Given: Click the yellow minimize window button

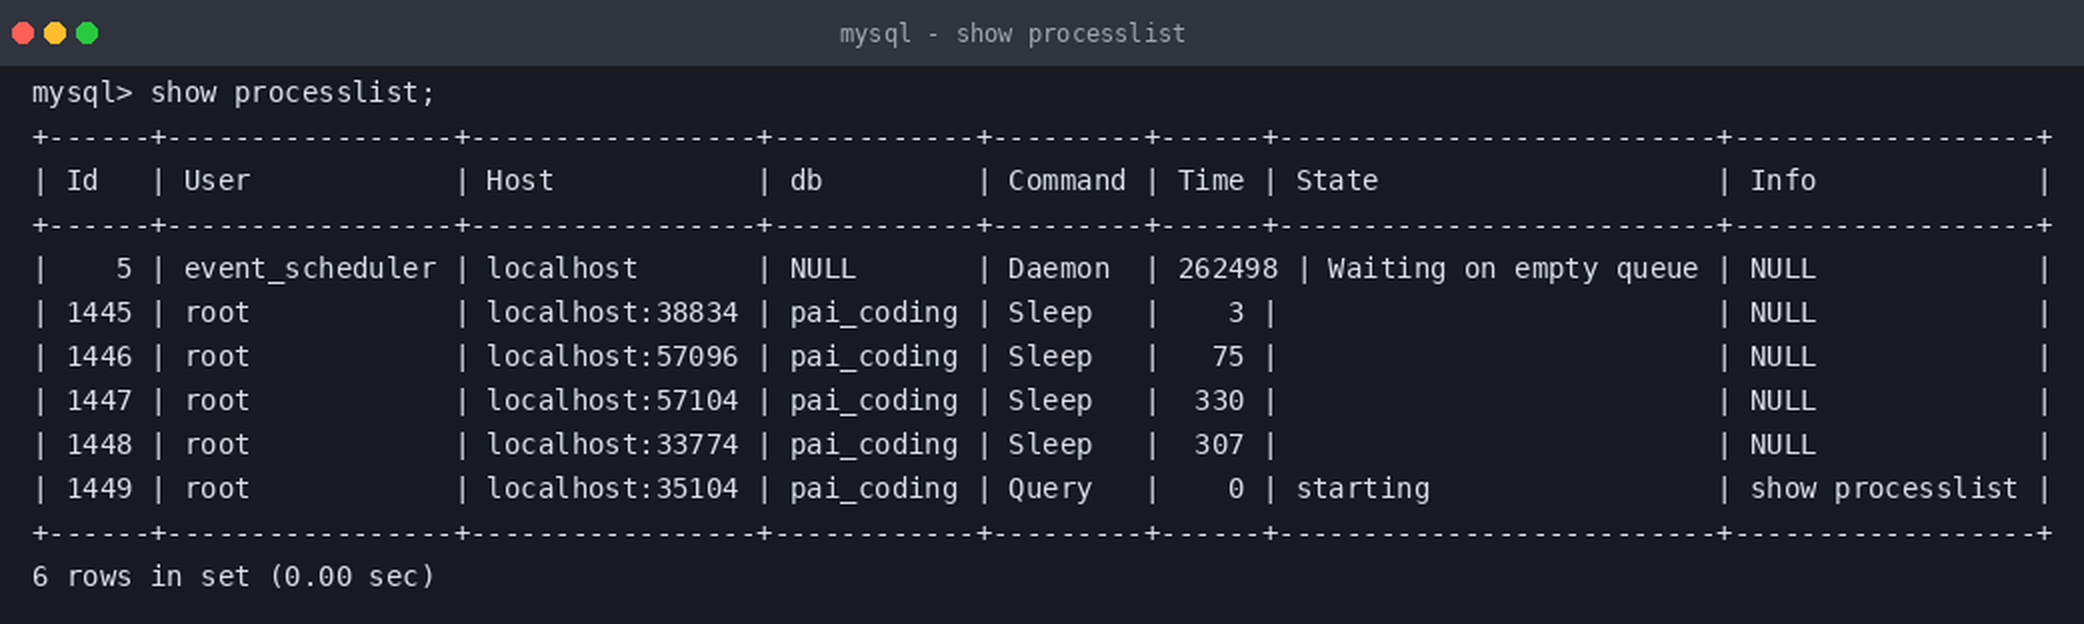Looking at the screenshot, I should 55,33.
